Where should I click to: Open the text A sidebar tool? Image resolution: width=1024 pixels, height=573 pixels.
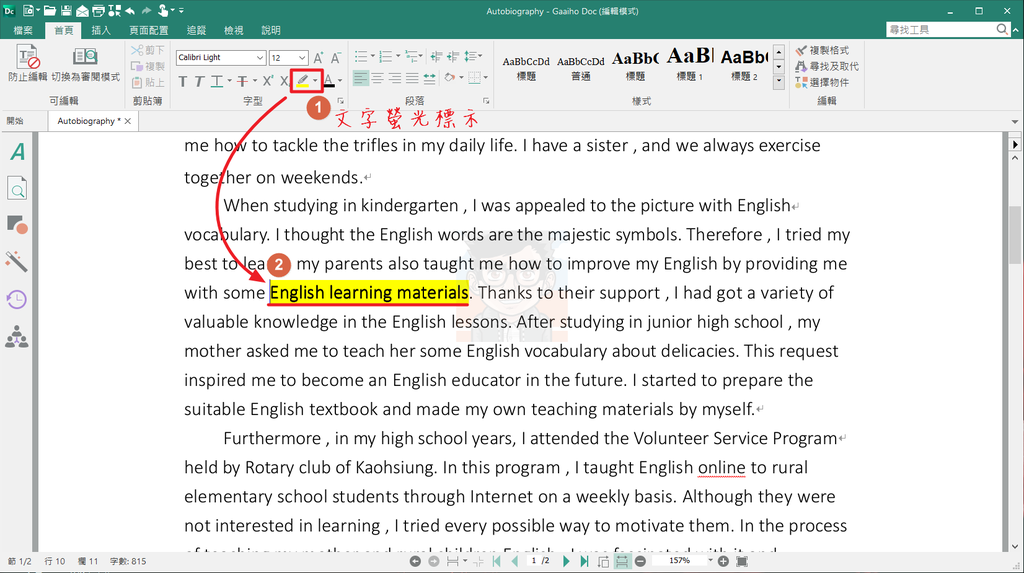[x=17, y=152]
